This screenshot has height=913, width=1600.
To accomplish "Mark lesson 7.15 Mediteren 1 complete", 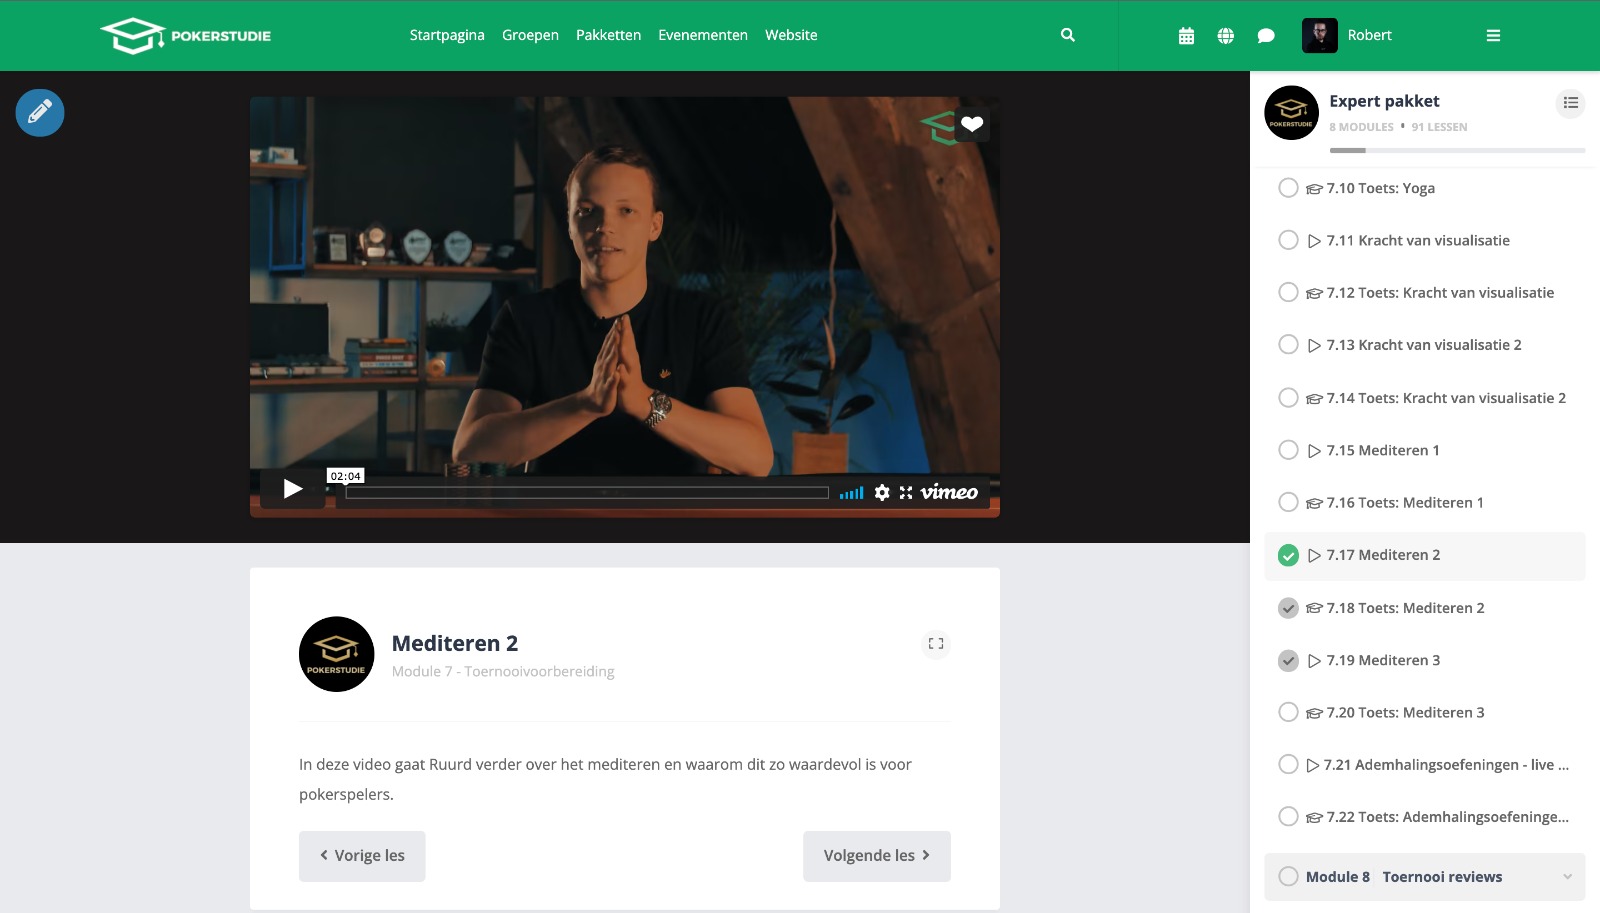I will coord(1288,450).
